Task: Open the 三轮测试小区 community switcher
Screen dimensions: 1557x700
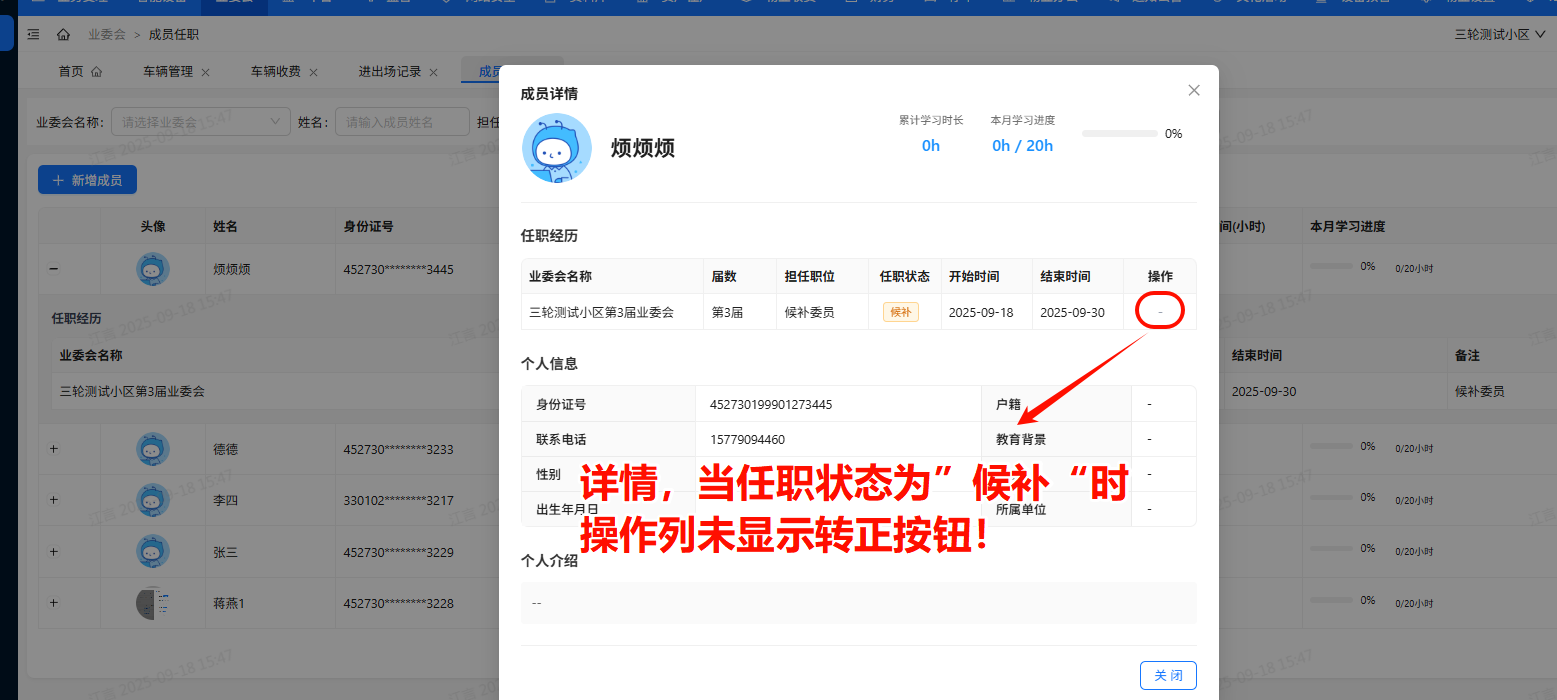Action: tap(1498, 35)
